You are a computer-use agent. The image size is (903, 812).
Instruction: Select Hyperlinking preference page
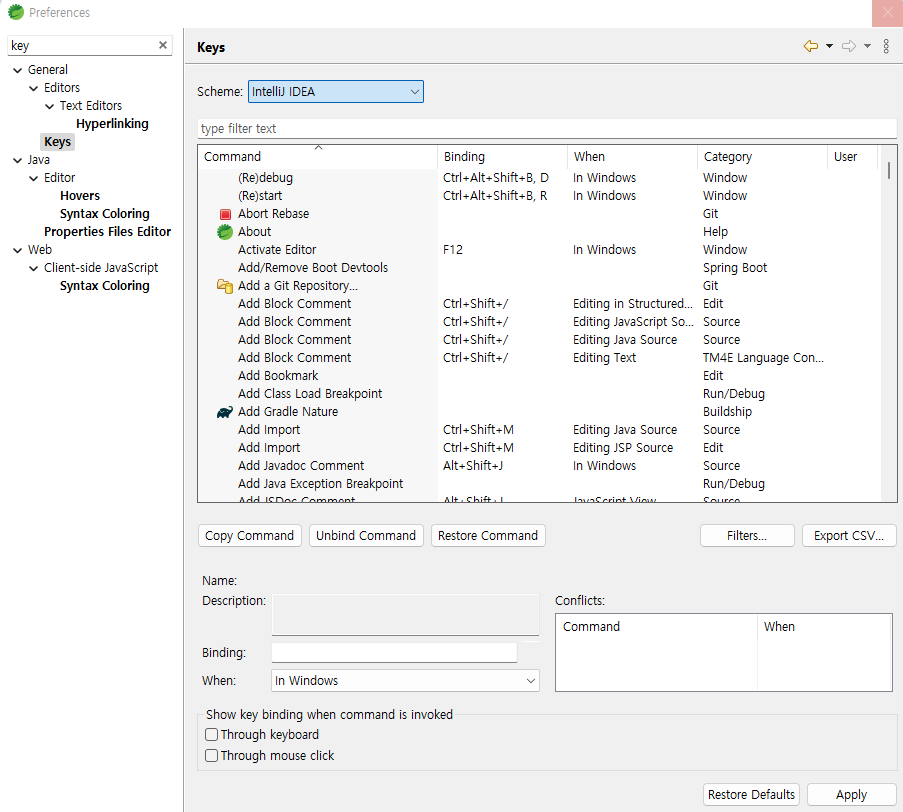point(112,124)
